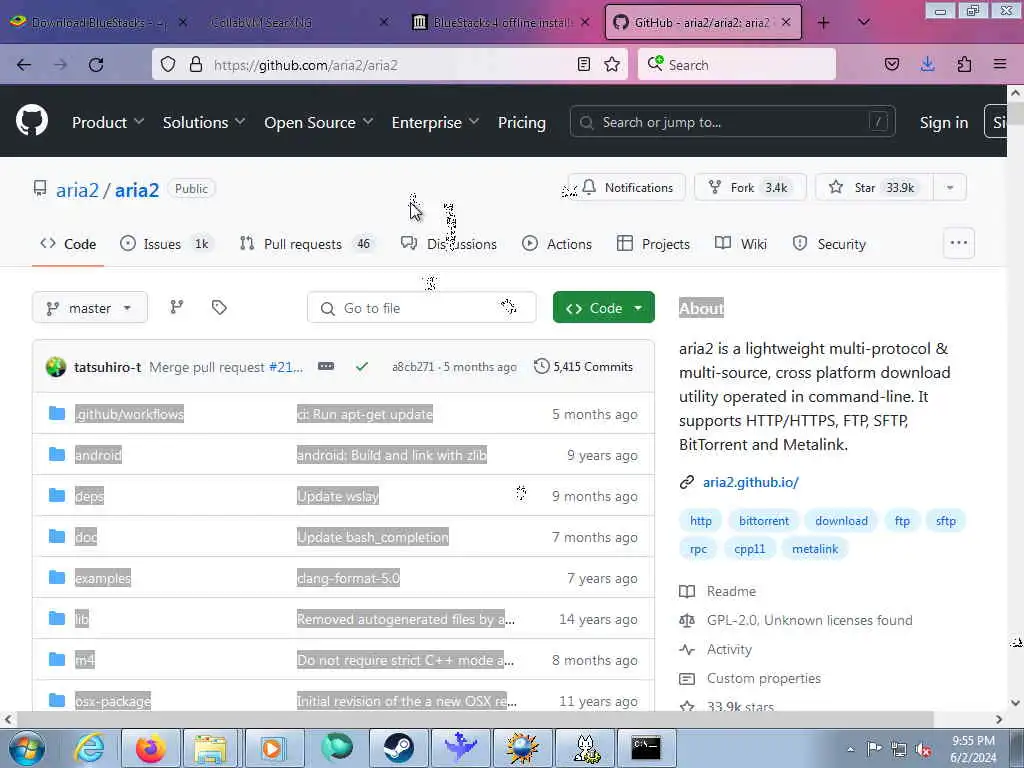Open the Windows Start button
The height and width of the screenshot is (768, 1024).
[27, 748]
